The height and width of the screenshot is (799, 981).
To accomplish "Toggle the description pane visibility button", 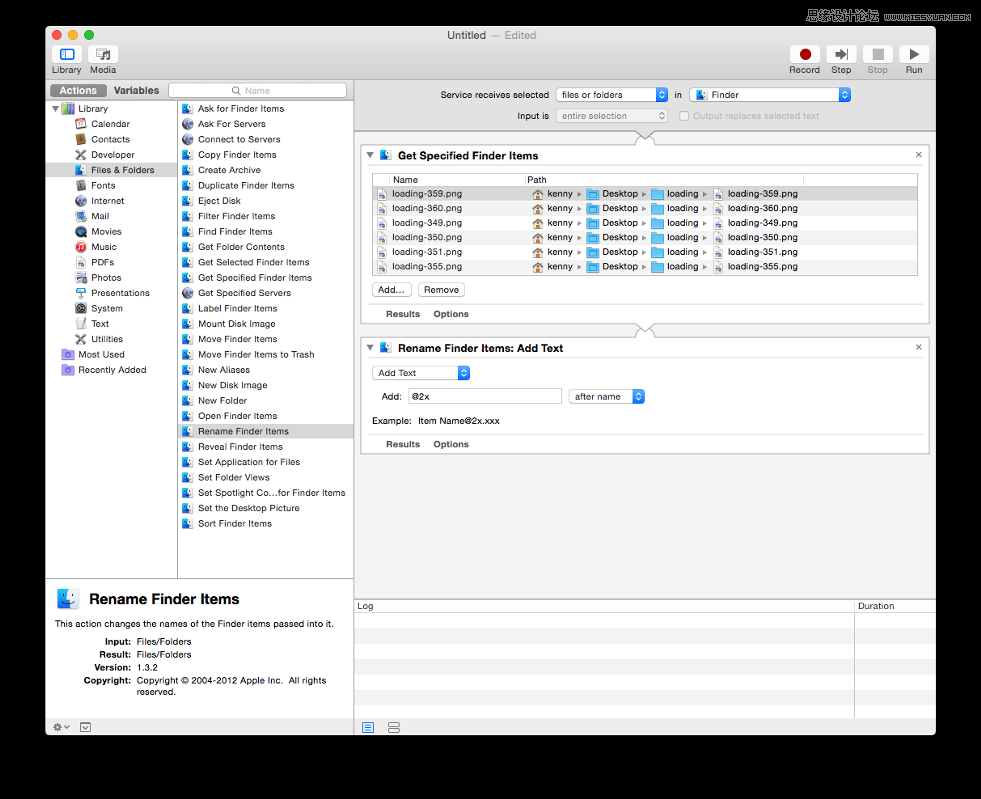I will [86, 727].
